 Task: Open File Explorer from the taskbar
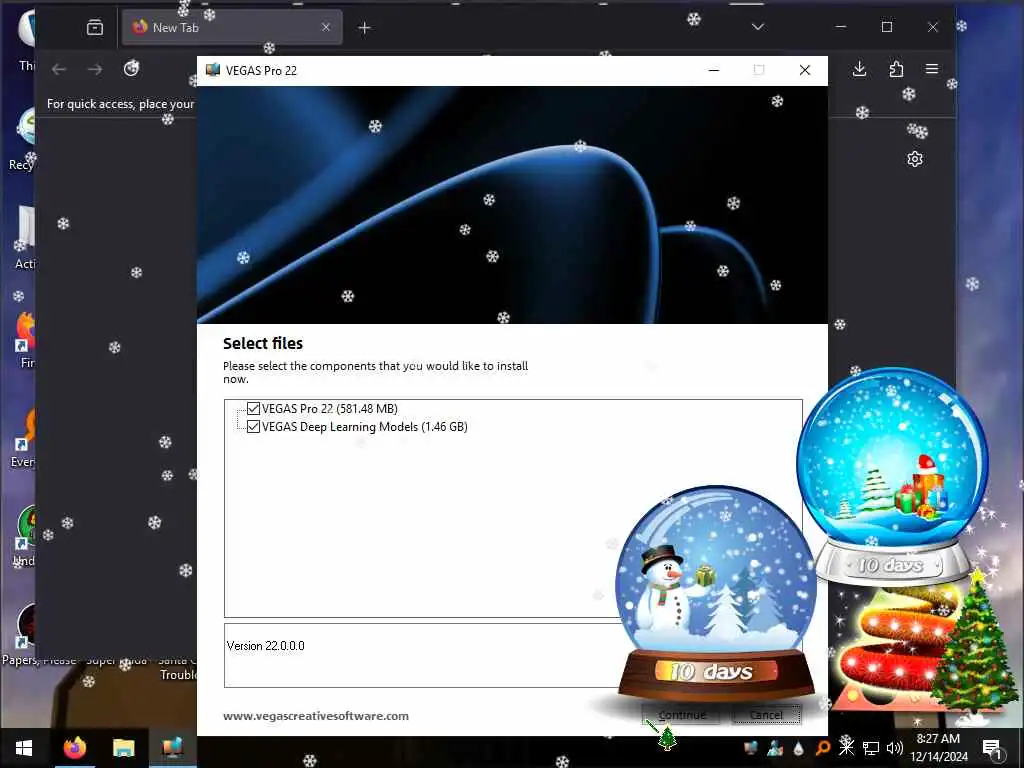(x=123, y=748)
